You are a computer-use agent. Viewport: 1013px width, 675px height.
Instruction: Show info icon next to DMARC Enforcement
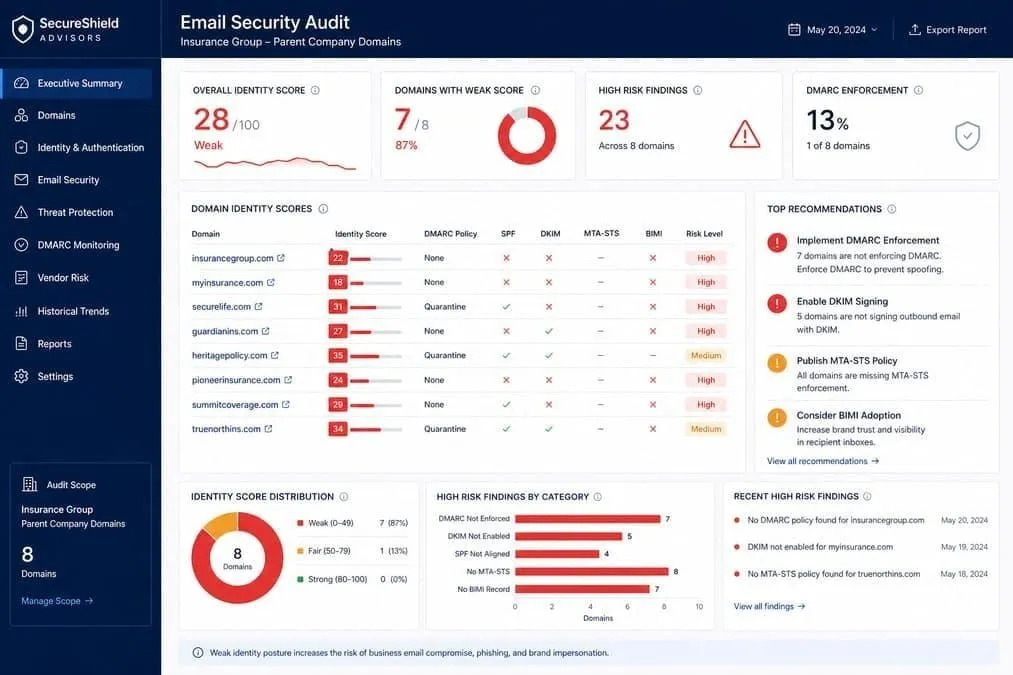(x=918, y=90)
